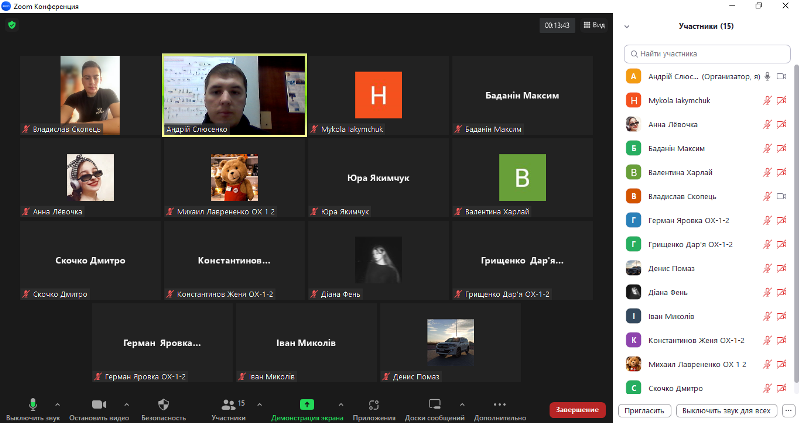Select Баданін Максим video tile
Screen dimensions: 800x423
pos(522,95)
